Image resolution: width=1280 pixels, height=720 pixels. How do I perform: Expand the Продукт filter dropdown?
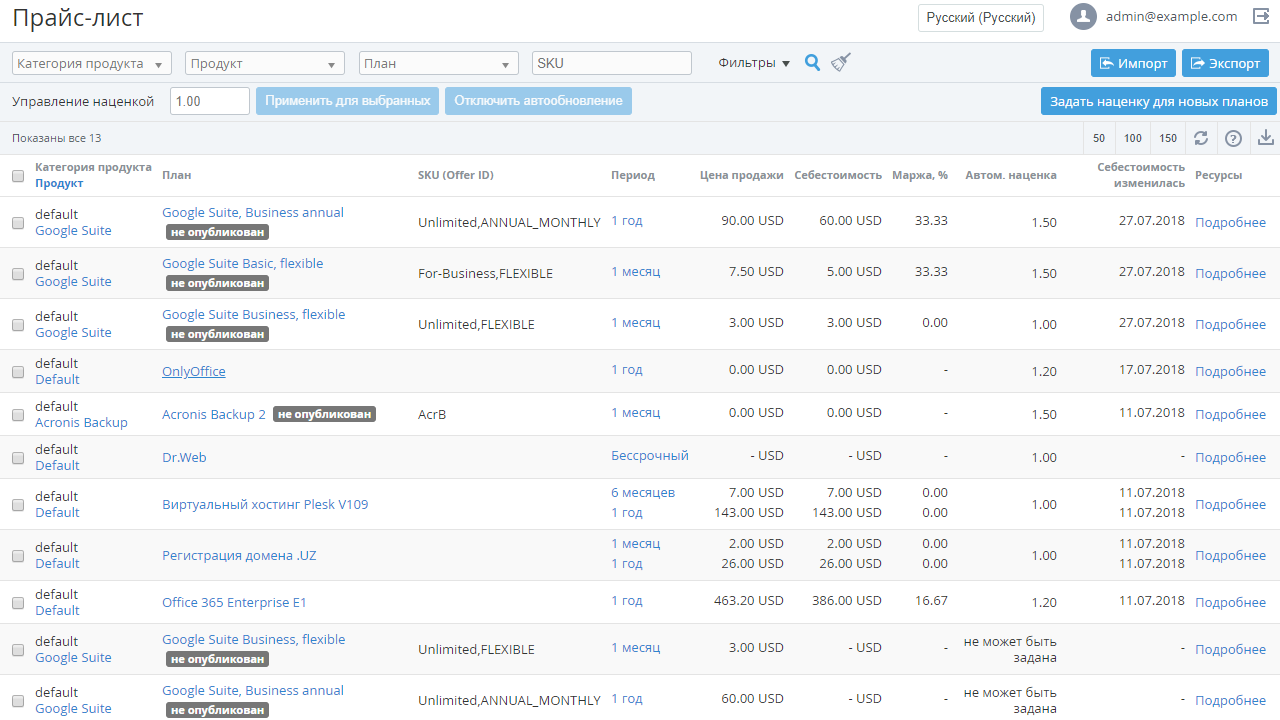265,63
